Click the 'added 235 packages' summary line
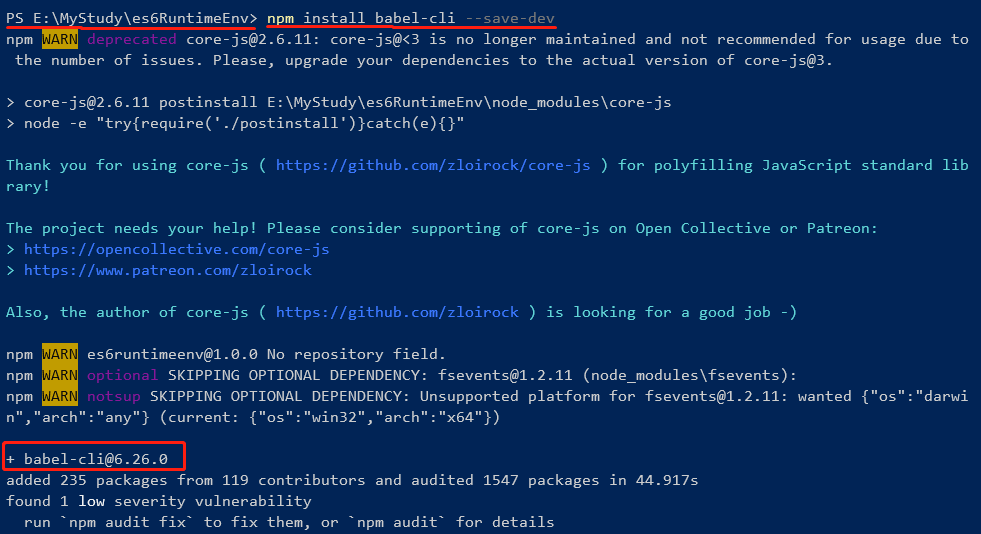 [352, 480]
